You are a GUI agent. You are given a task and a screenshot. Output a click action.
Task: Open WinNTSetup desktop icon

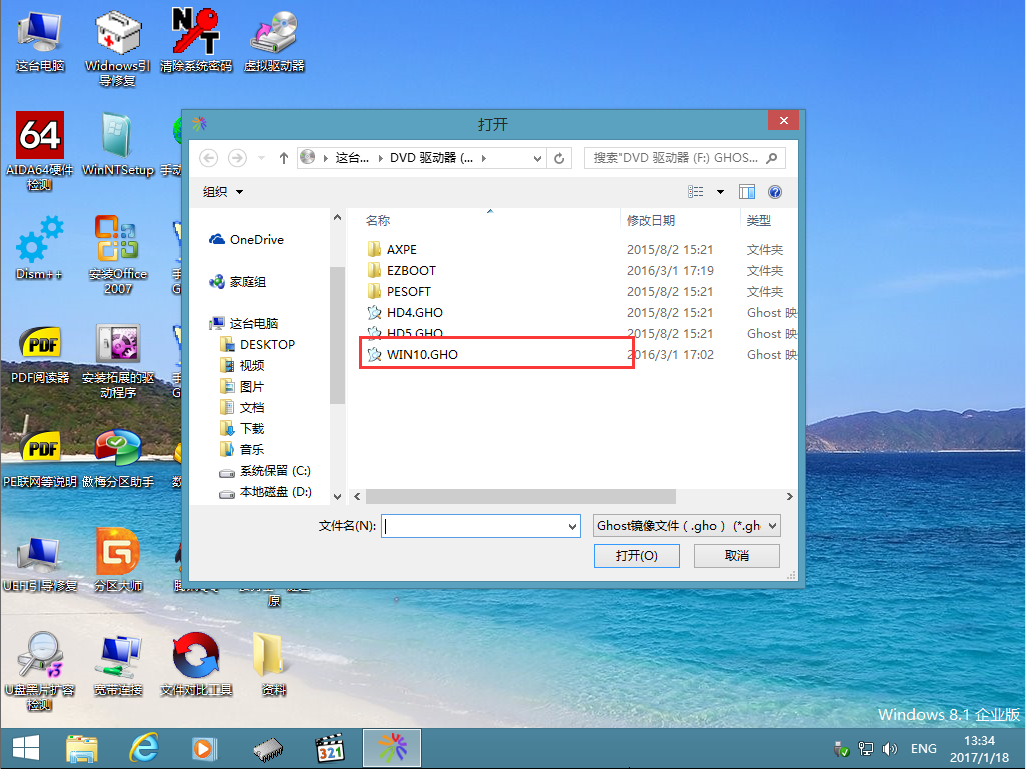(118, 145)
